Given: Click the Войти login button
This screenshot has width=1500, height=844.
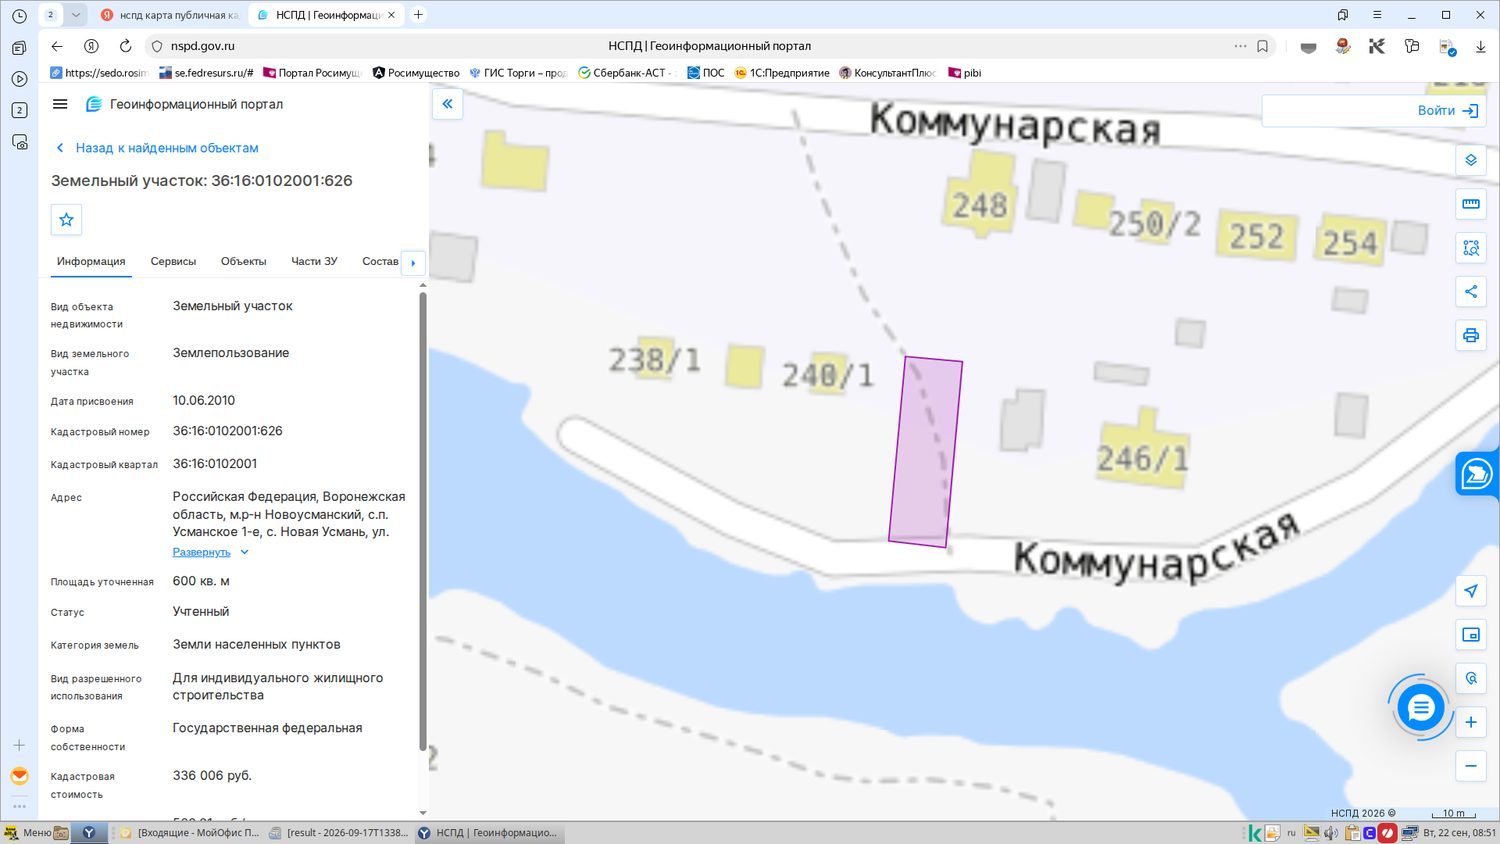Looking at the screenshot, I should tap(1448, 111).
